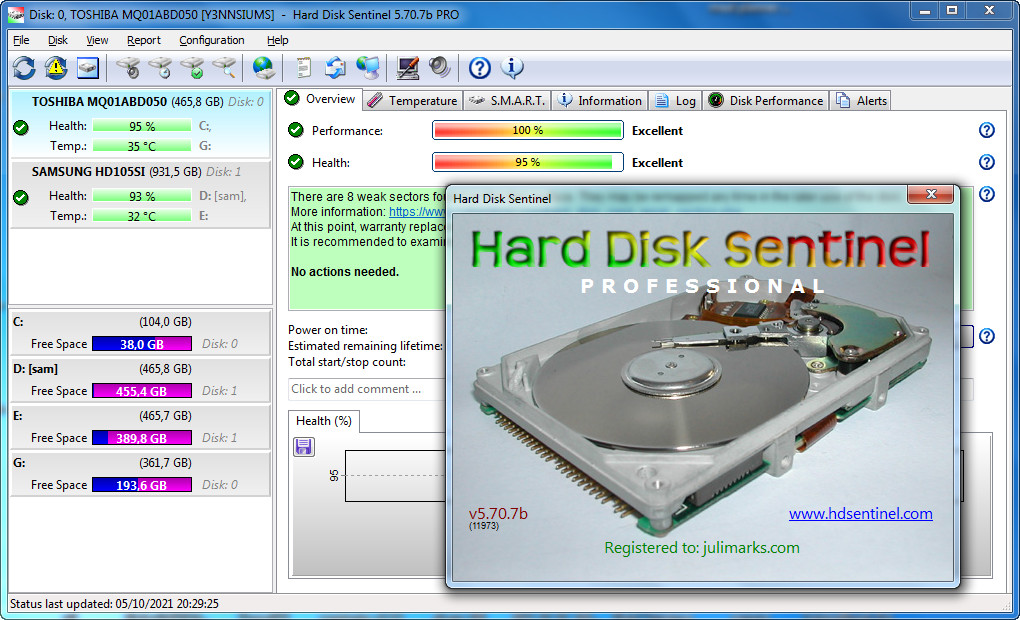This screenshot has width=1020, height=620.
Task: Follow the More information https link
Action: [417, 211]
